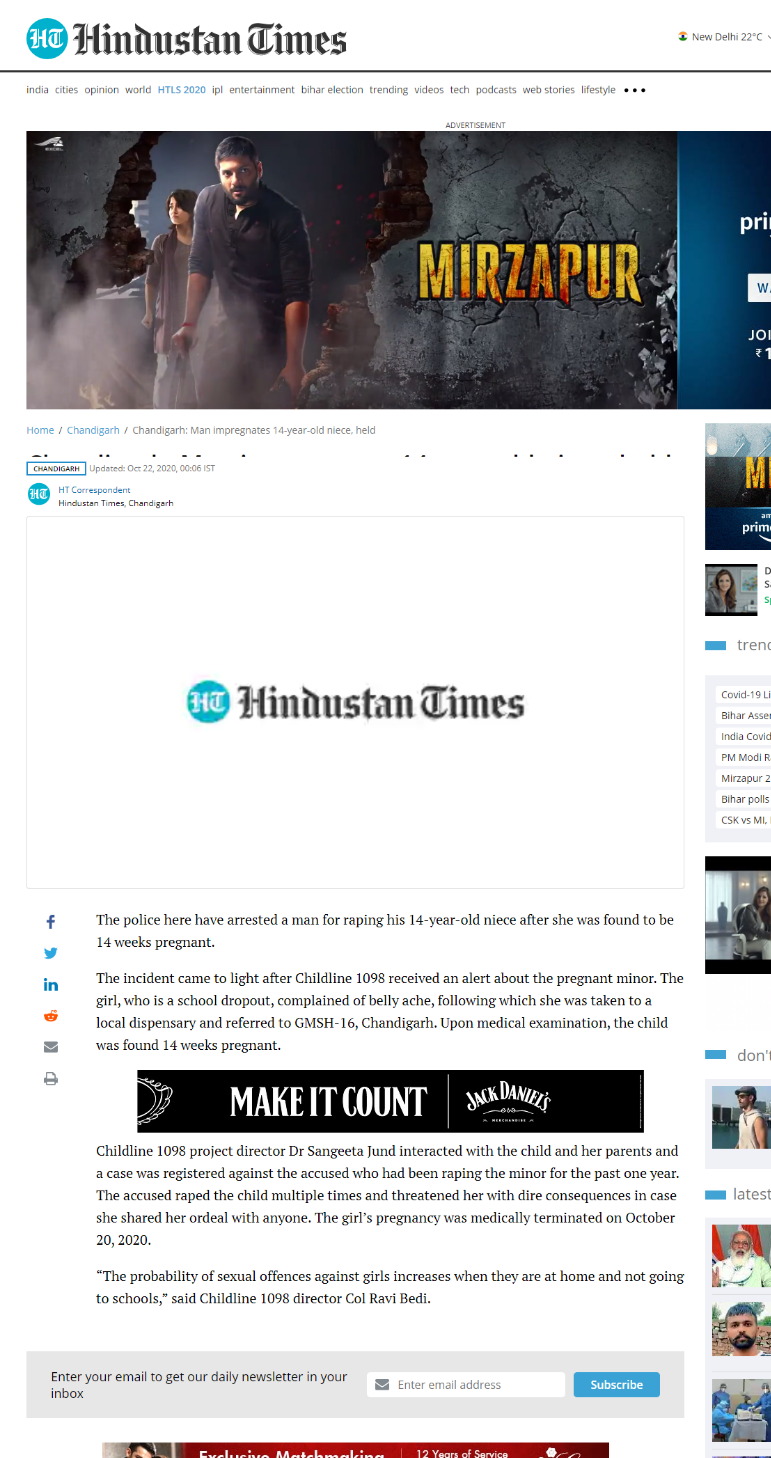Open first latest news thumbnail with PM

click(741, 1256)
